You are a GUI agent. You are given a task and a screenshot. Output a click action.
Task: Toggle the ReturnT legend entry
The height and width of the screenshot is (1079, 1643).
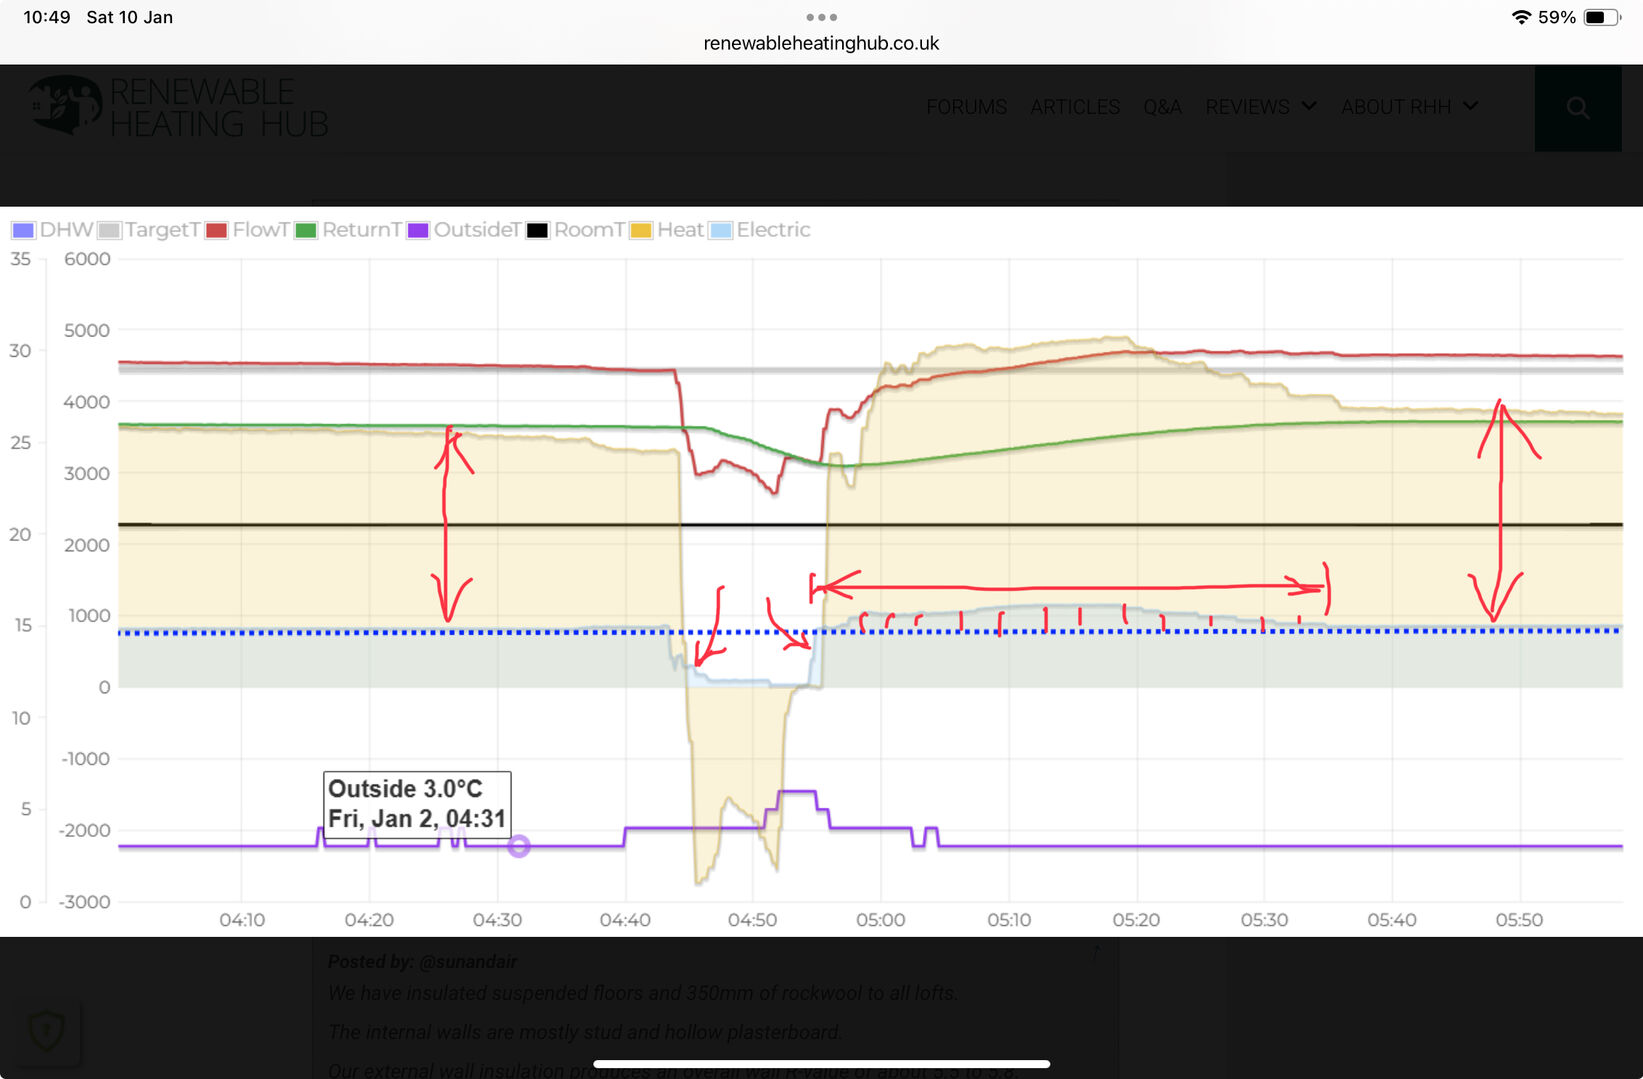(x=349, y=230)
